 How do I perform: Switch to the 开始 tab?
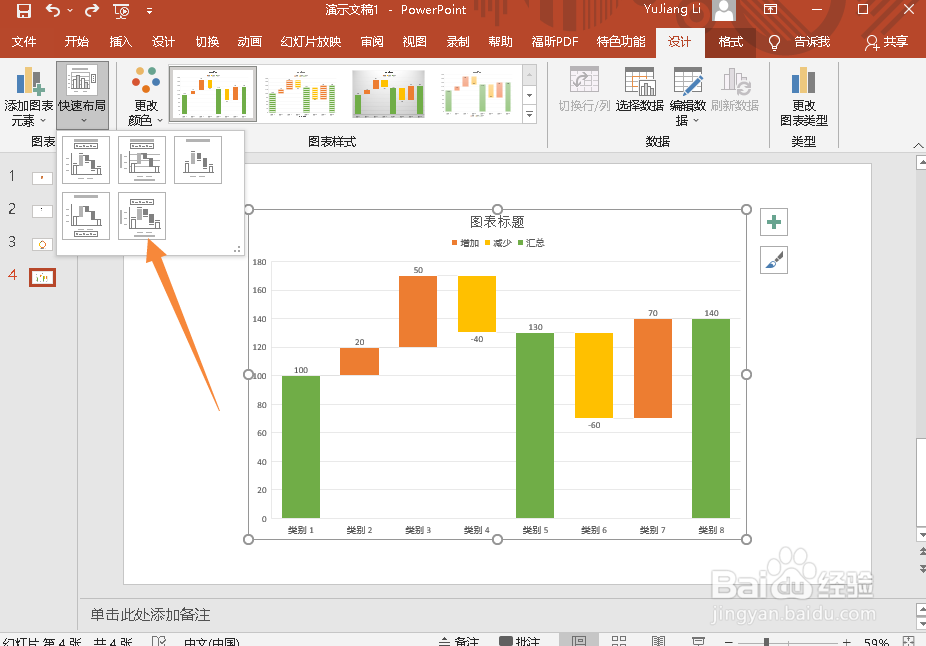tap(77, 41)
